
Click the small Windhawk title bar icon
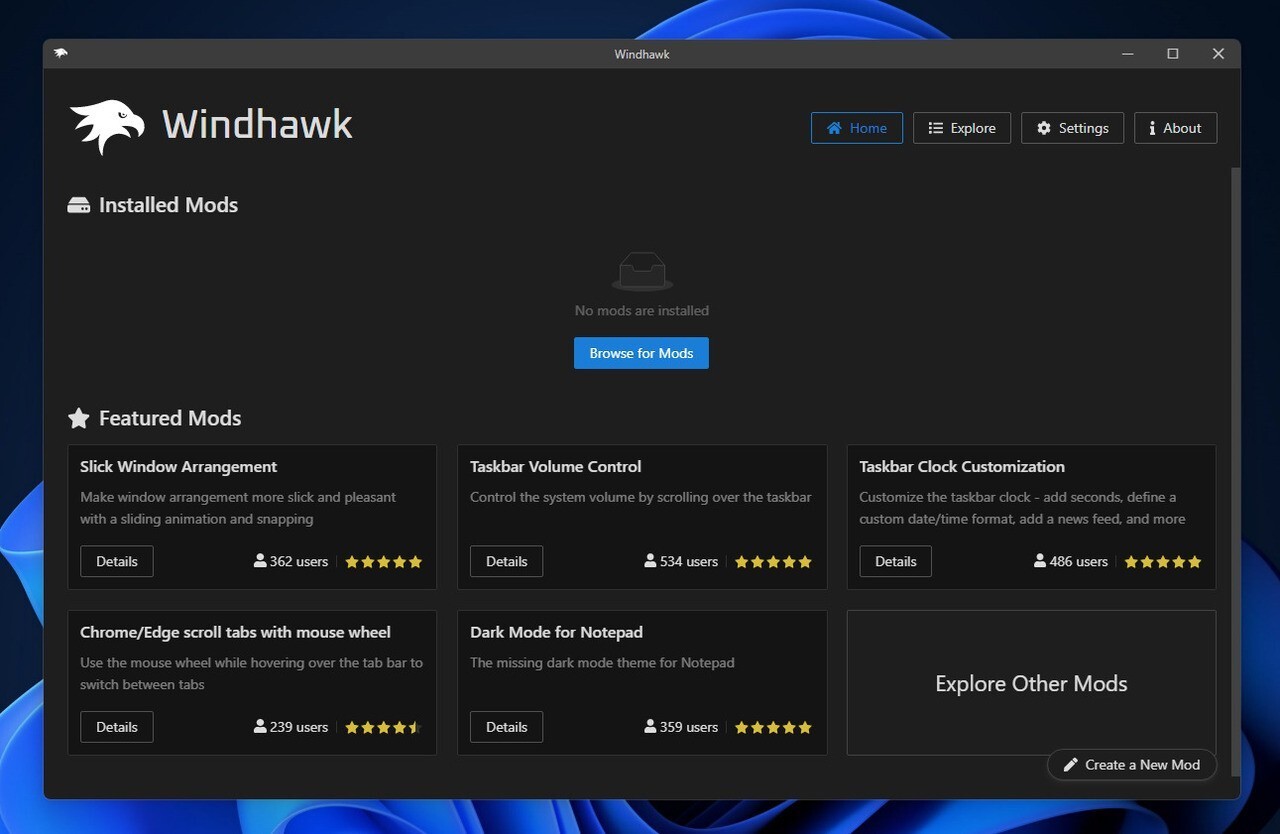click(x=61, y=53)
